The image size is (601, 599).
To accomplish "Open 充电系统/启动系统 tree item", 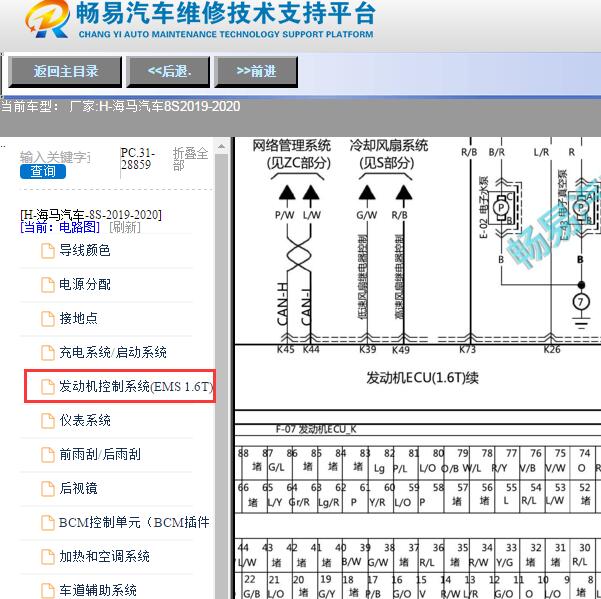I will coord(113,353).
